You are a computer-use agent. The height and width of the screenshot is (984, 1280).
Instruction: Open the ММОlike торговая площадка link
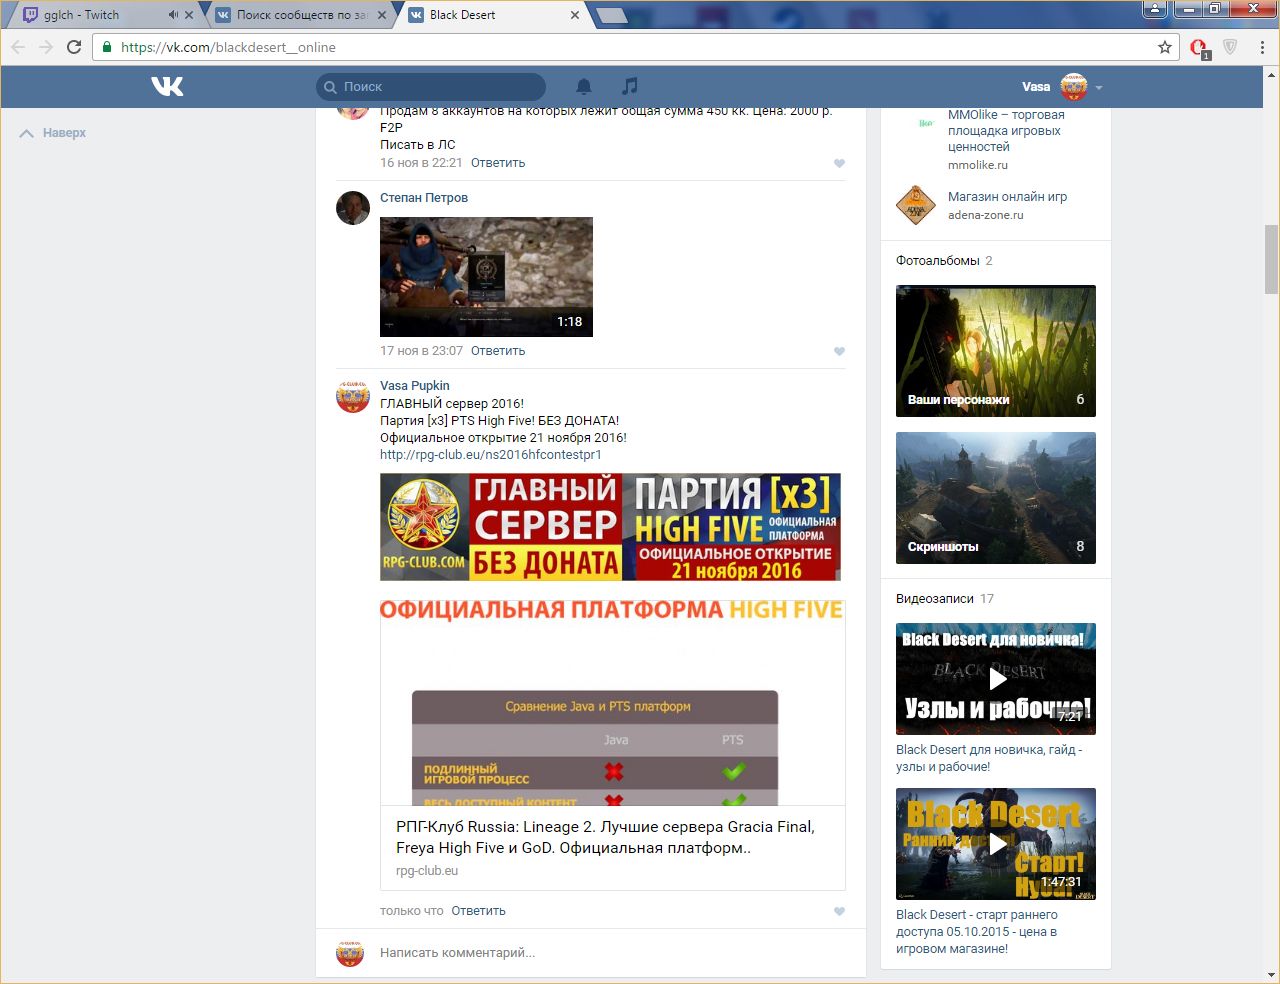1006,131
